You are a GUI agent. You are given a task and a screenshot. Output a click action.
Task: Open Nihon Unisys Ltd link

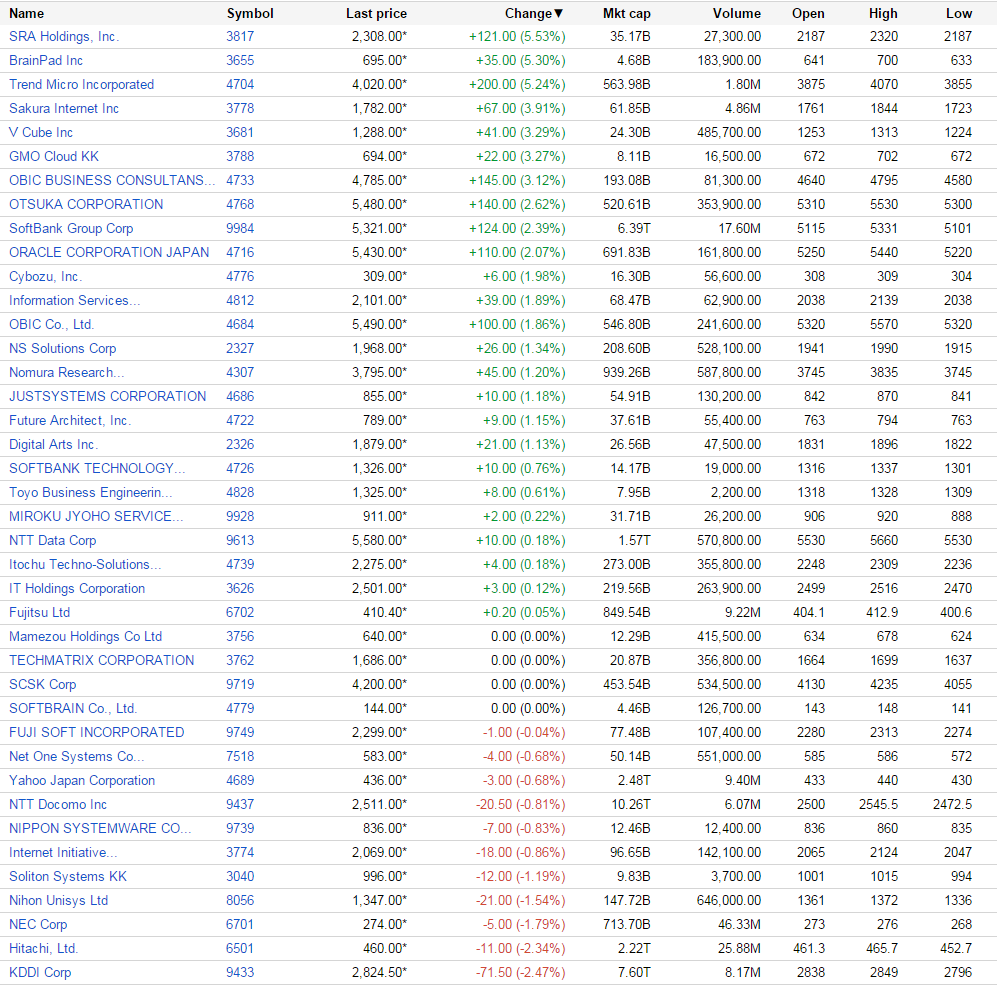click(58, 901)
